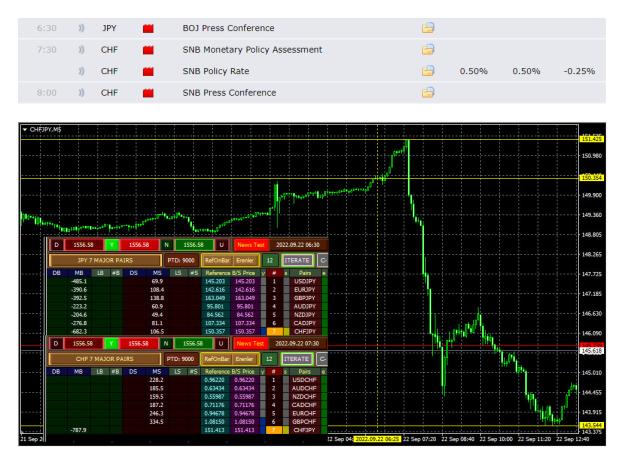Screen dimensions: 625x465
Task: Select the AUDJPY pair row
Action: (x=305, y=306)
